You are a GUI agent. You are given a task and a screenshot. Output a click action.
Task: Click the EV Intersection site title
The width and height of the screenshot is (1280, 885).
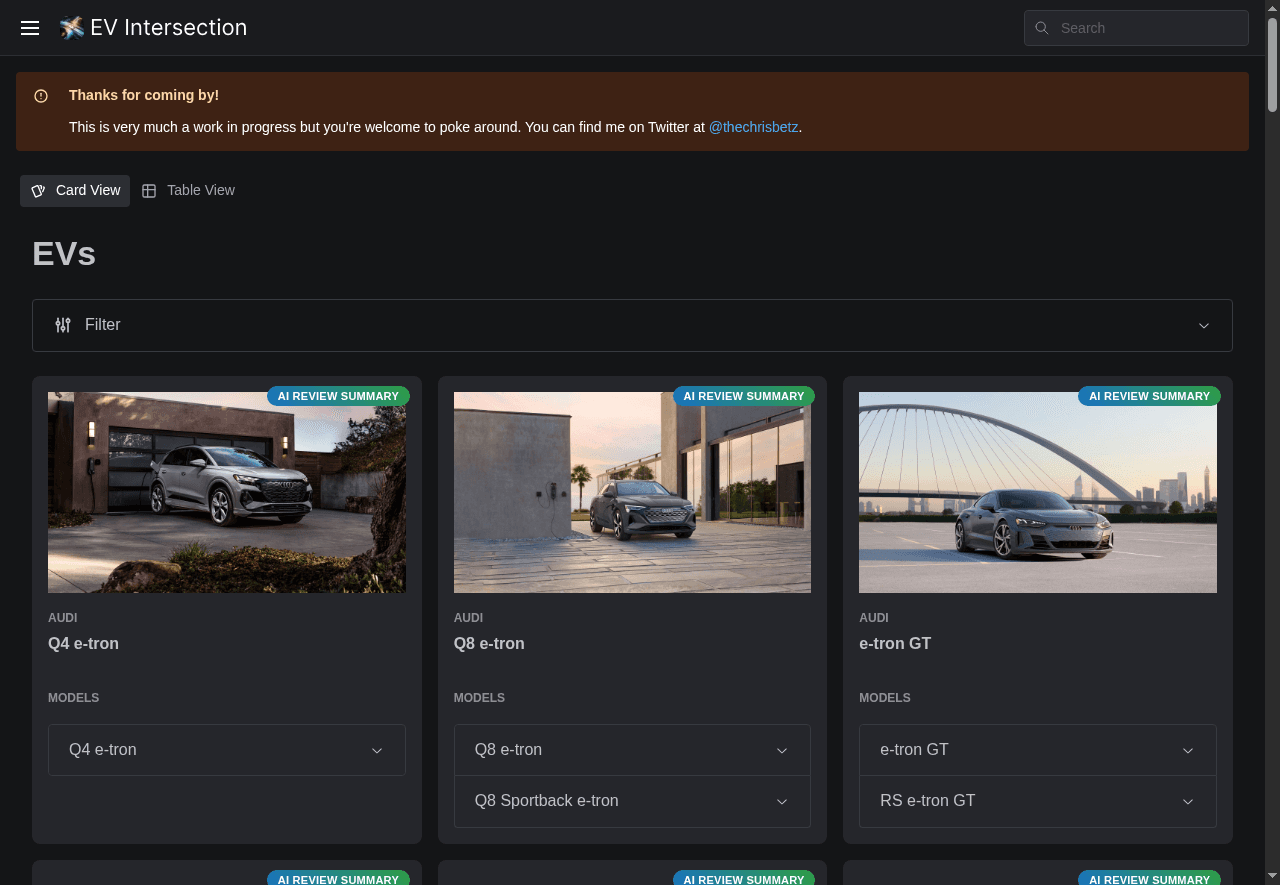pyautogui.click(x=168, y=28)
